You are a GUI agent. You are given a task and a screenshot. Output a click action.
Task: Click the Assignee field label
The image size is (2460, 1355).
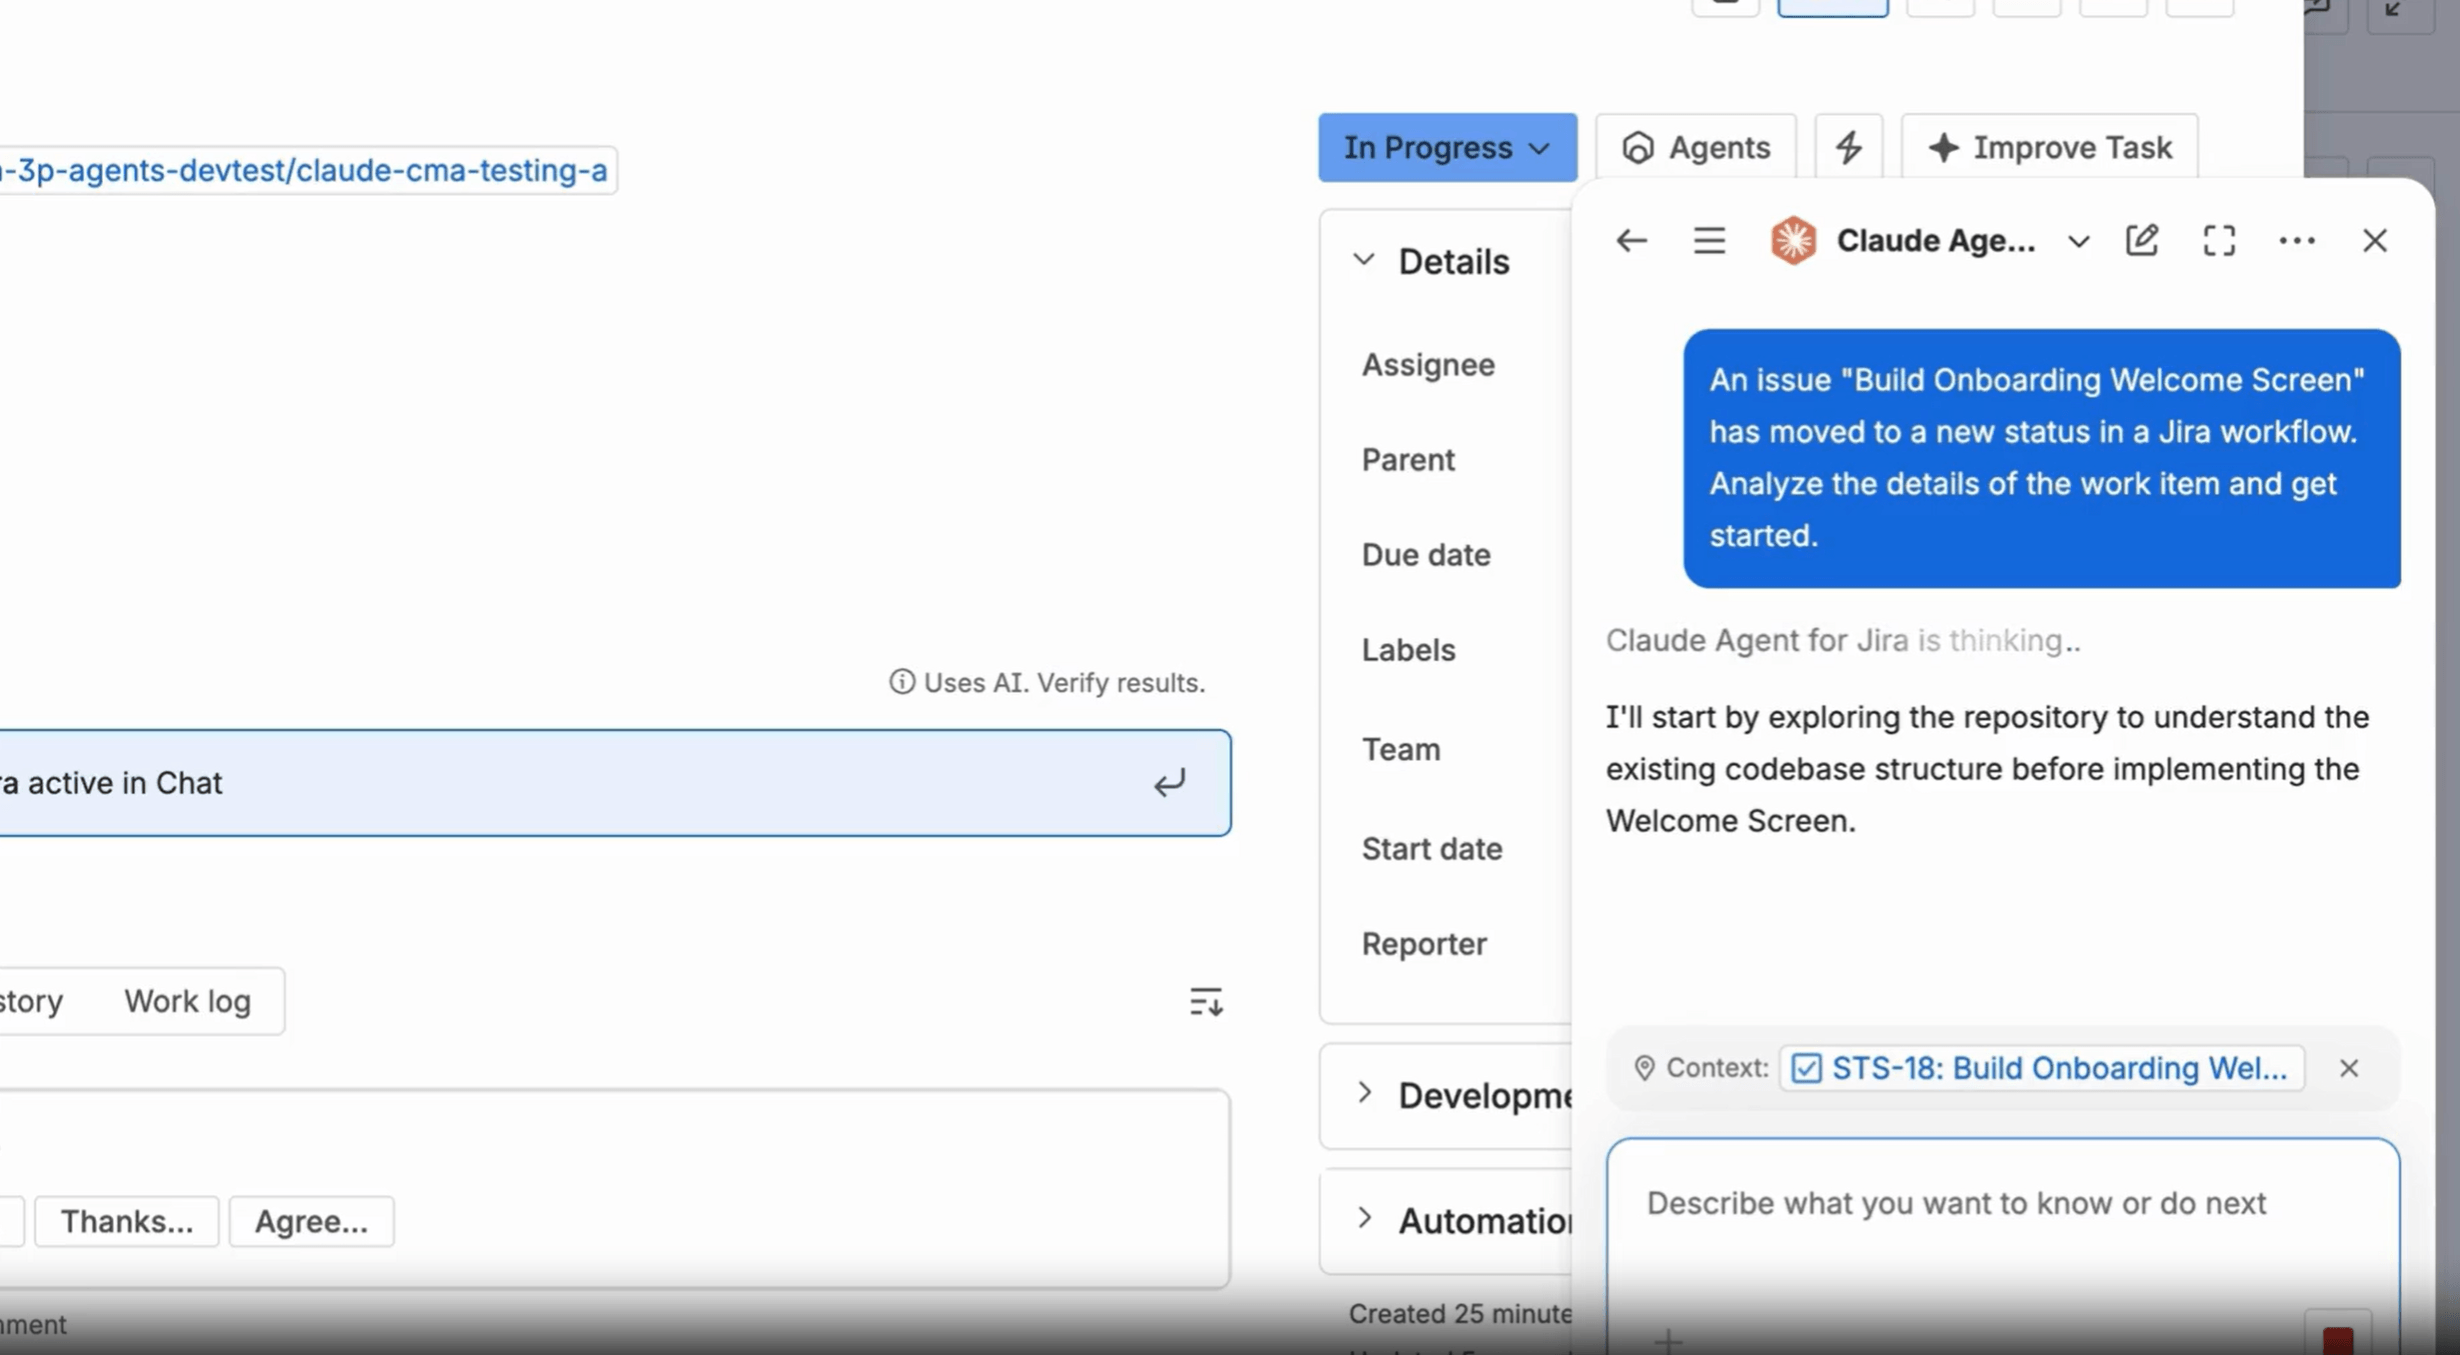(1427, 365)
